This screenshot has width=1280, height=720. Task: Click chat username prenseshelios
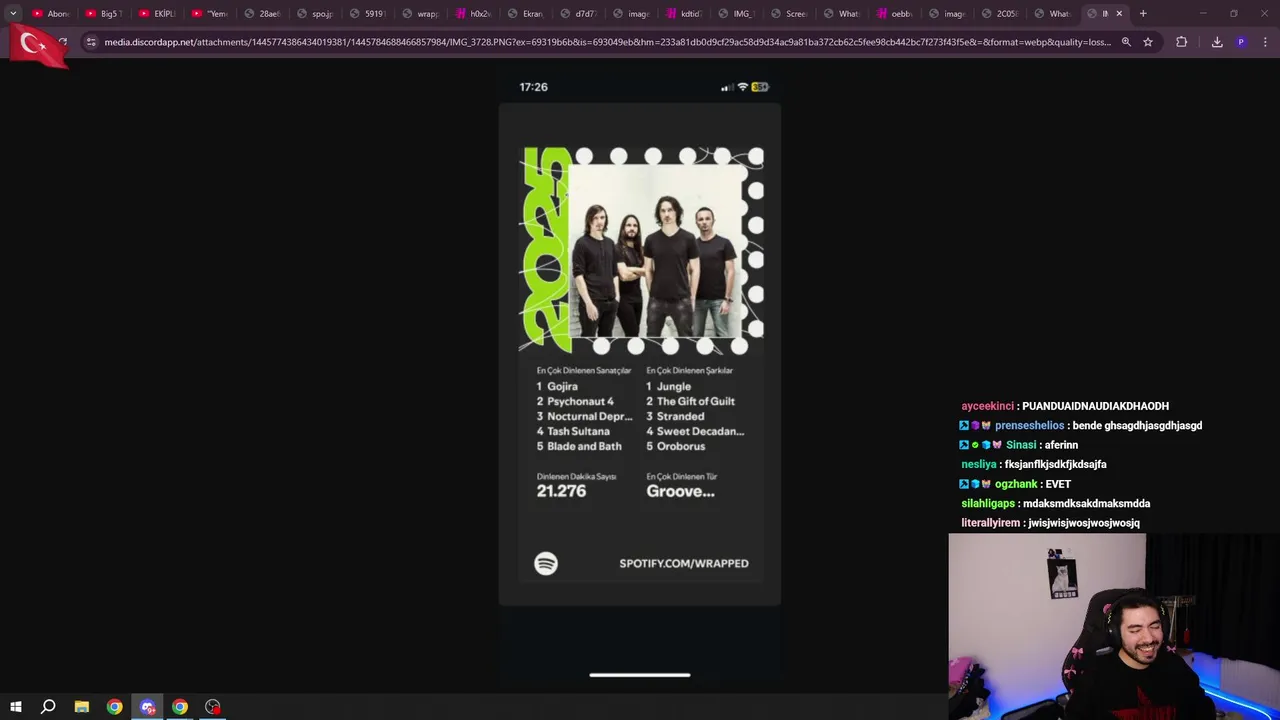[x=1029, y=425]
